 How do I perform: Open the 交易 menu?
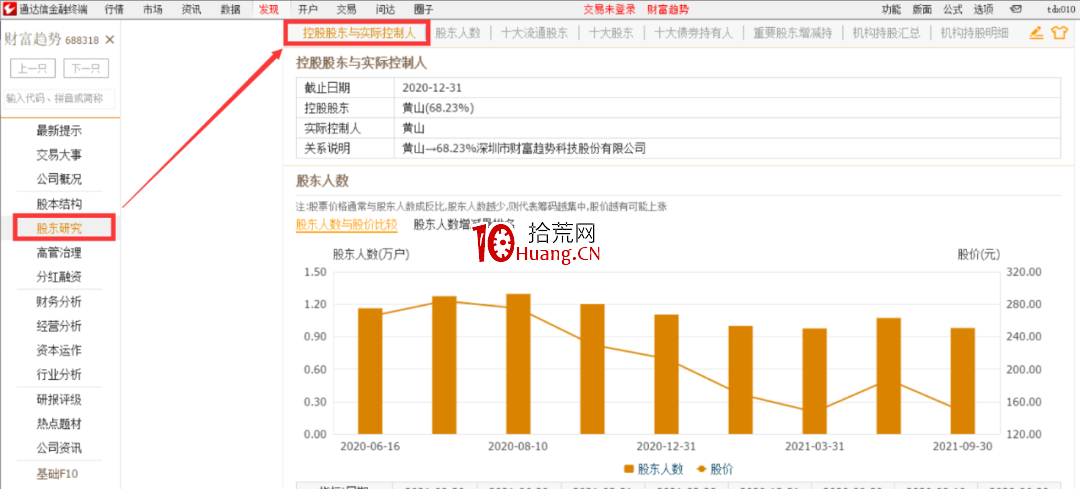coord(346,9)
